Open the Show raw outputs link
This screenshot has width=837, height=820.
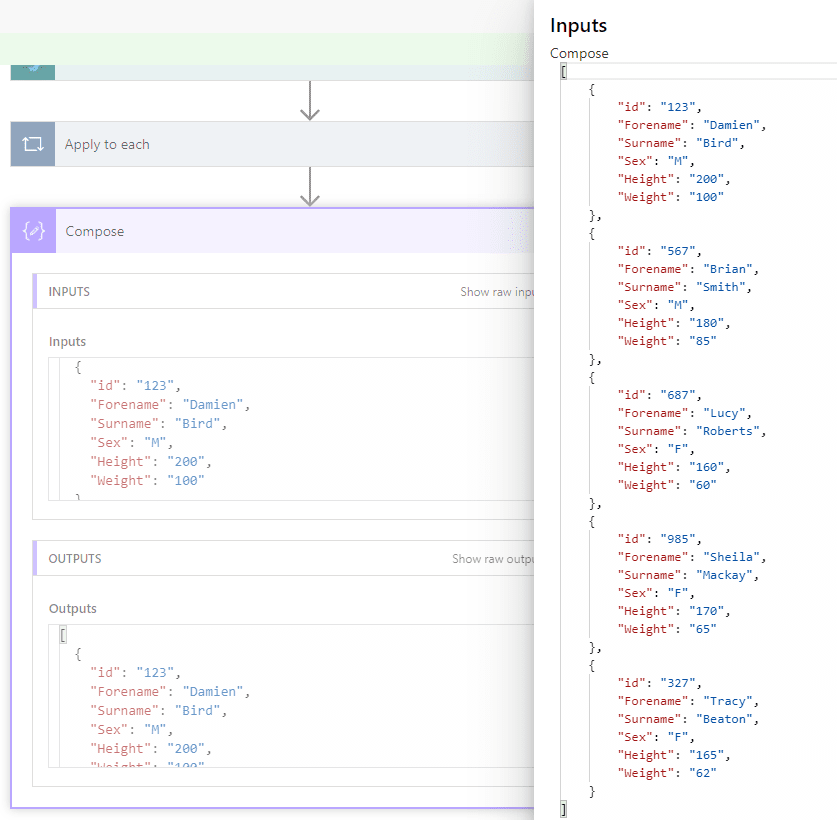[492, 559]
